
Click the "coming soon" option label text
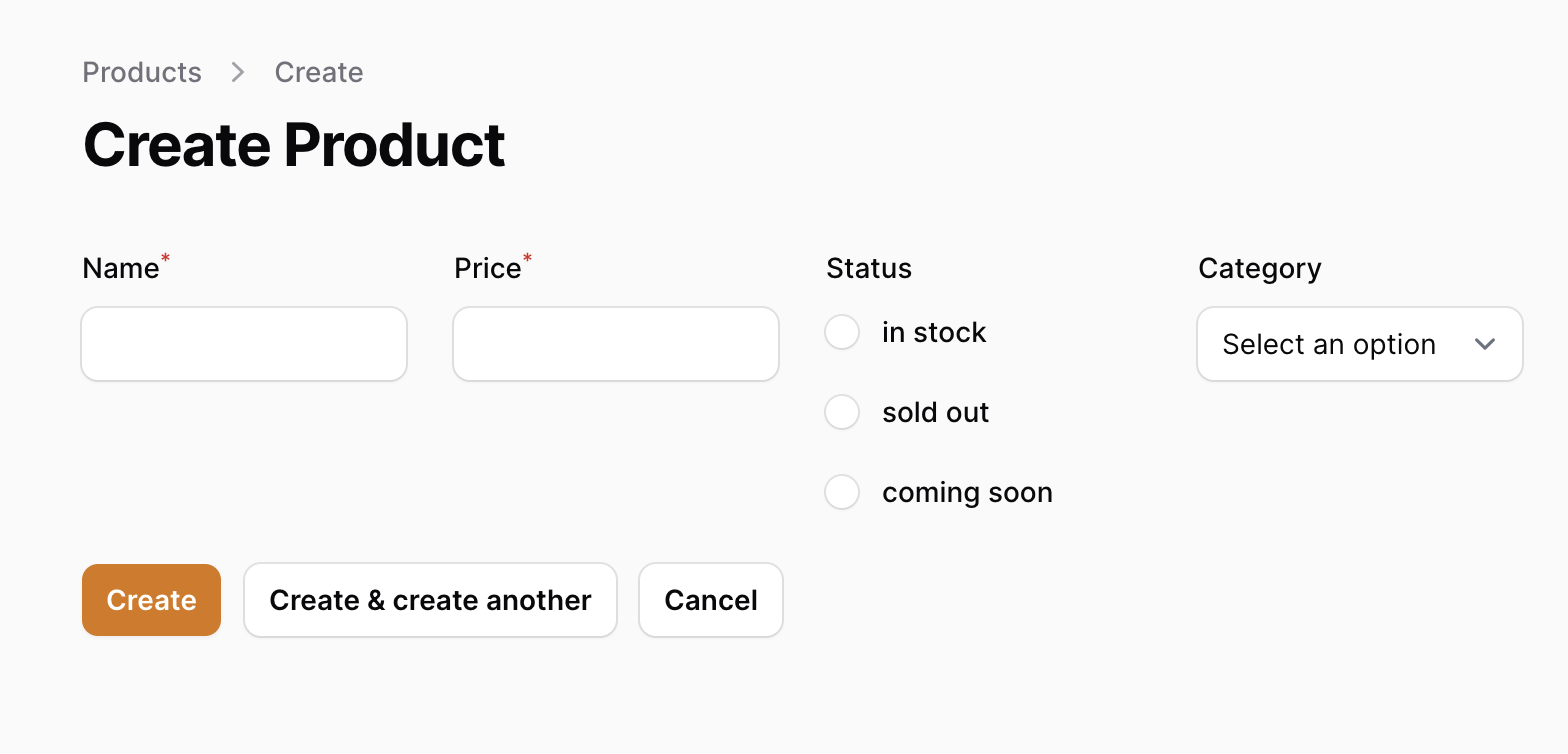click(967, 493)
